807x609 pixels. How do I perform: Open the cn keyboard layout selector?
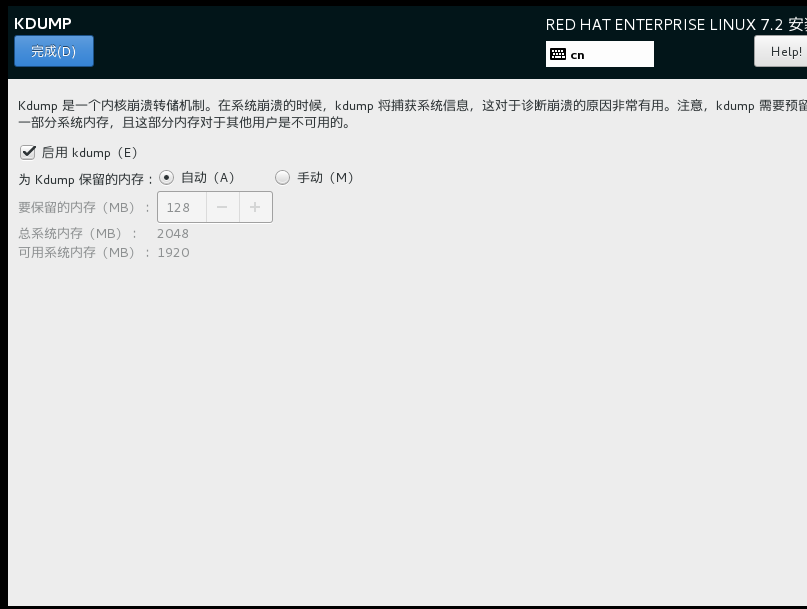[600, 54]
